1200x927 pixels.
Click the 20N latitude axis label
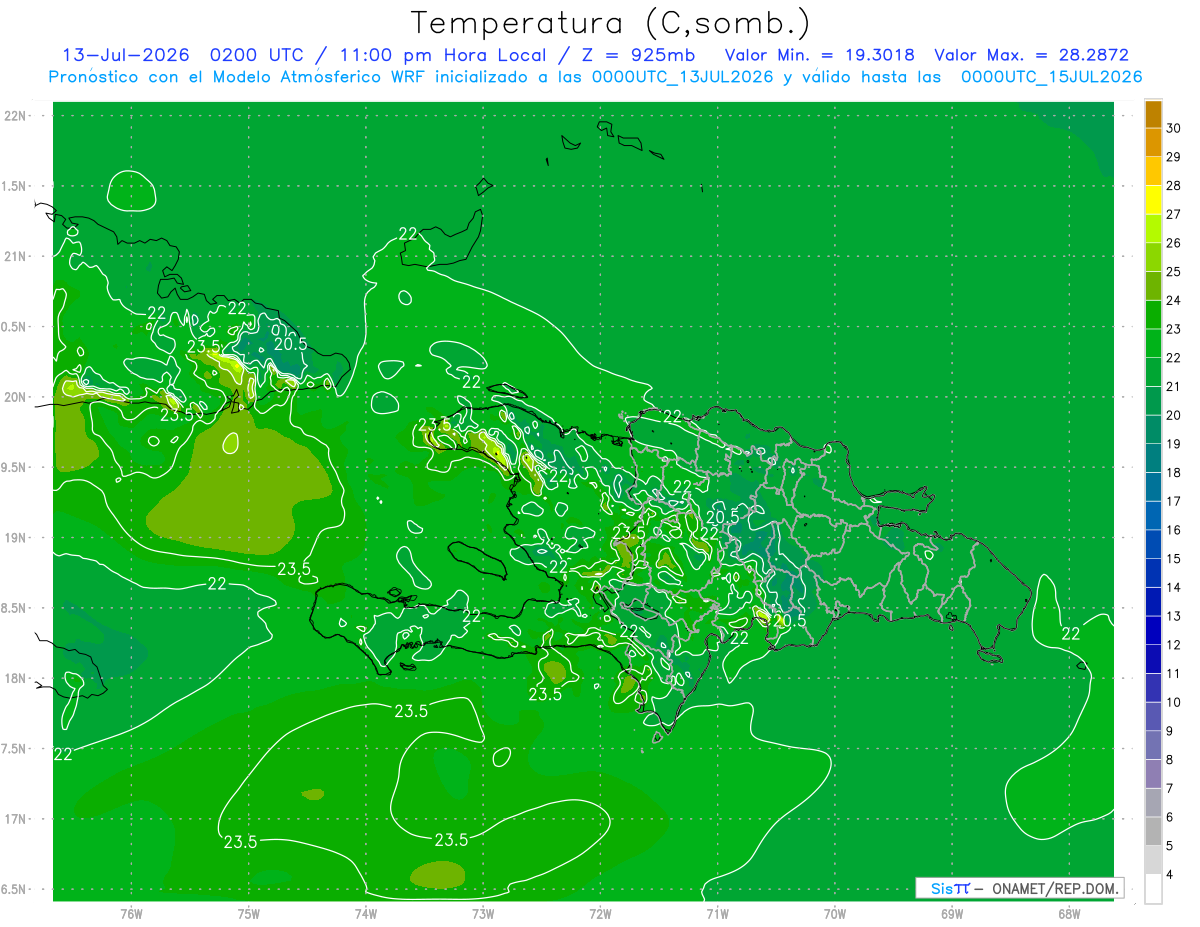coord(16,397)
